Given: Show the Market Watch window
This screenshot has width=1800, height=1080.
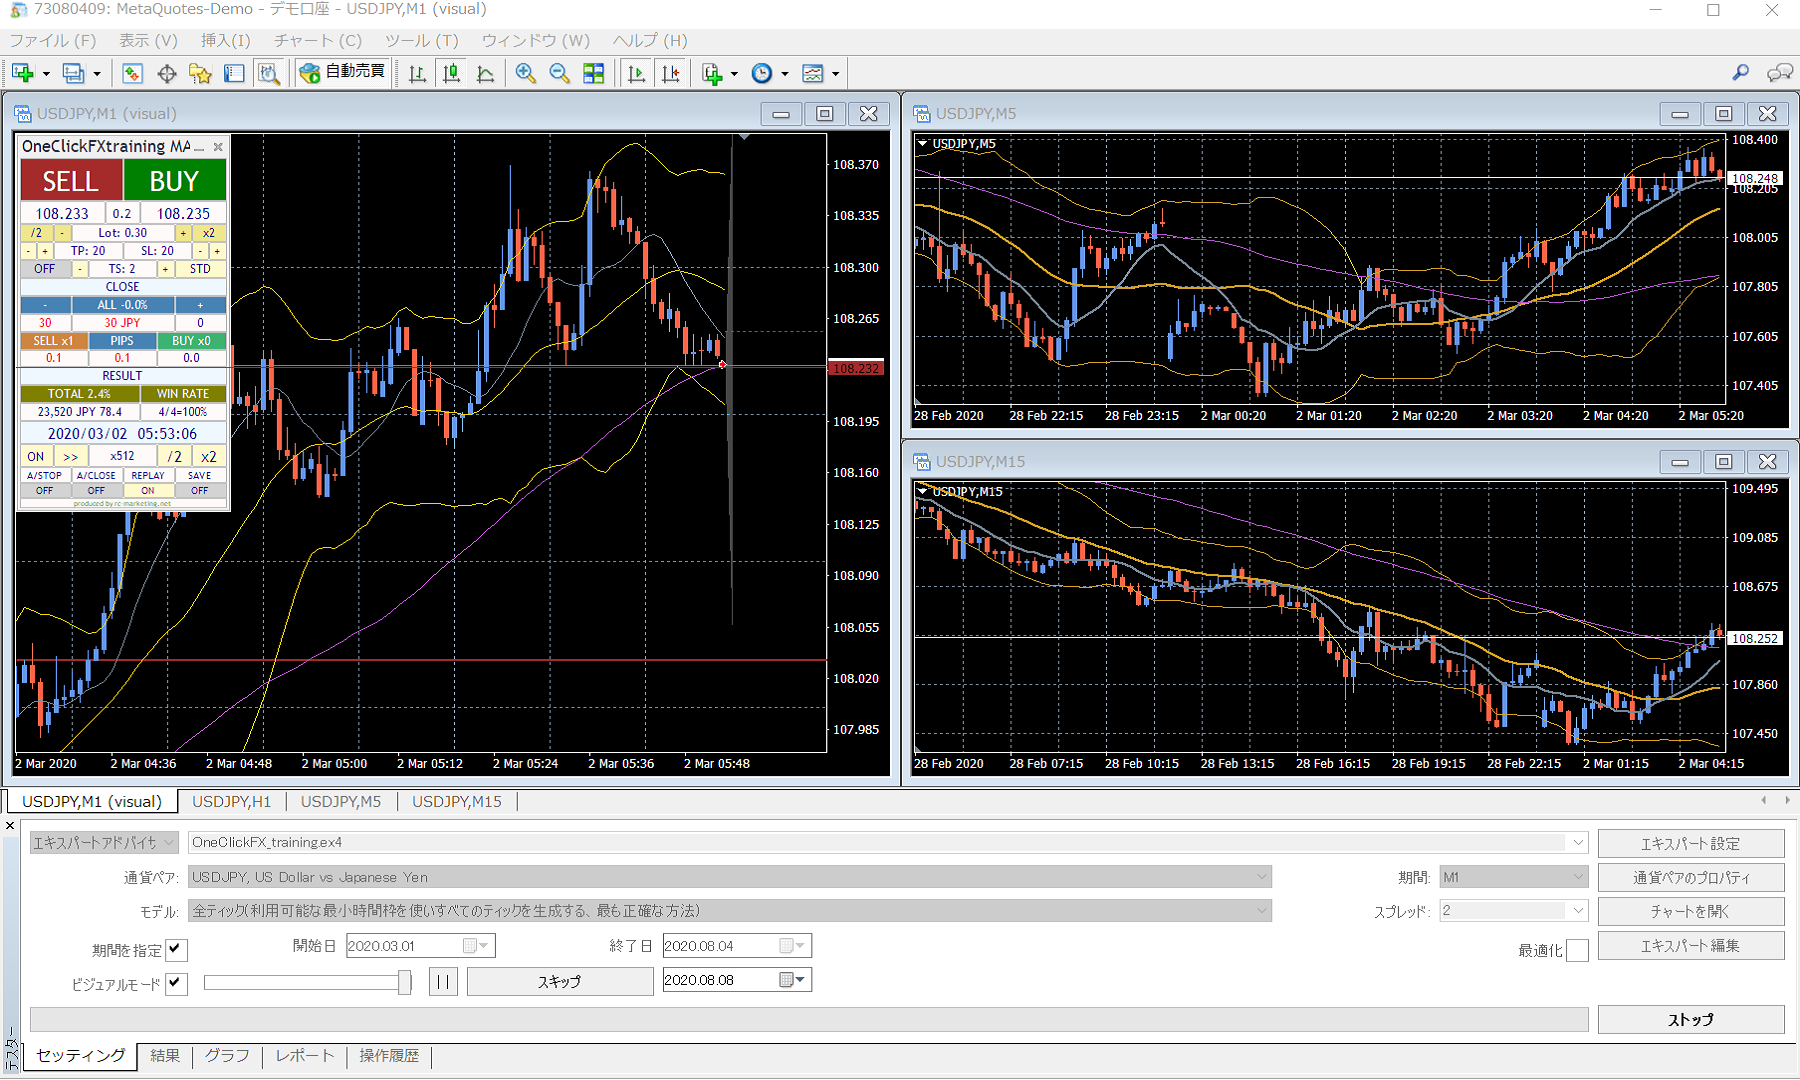Looking at the screenshot, I should point(132,73).
